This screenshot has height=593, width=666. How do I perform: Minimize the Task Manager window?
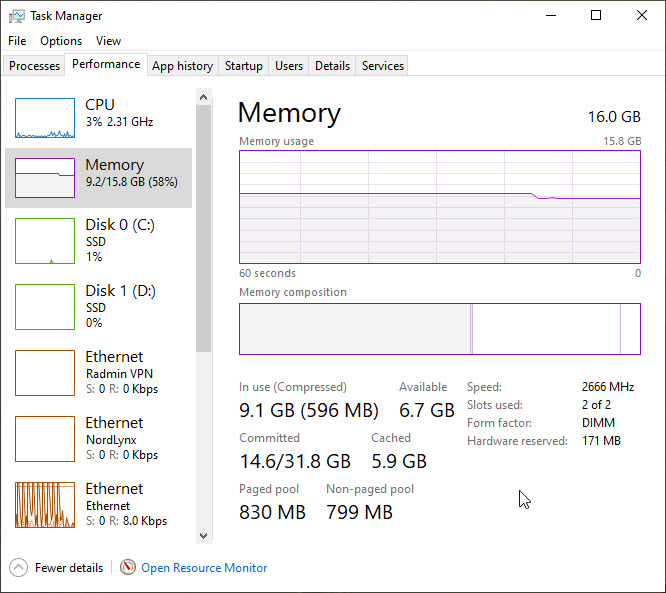click(x=551, y=16)
